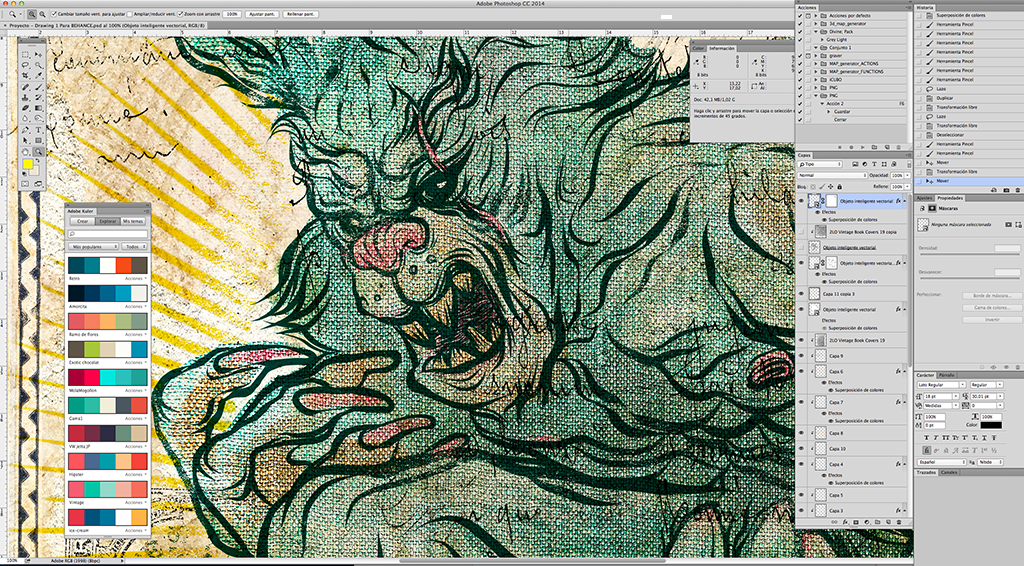Collapse the 'Acción 2' action

tap(822, 103)
